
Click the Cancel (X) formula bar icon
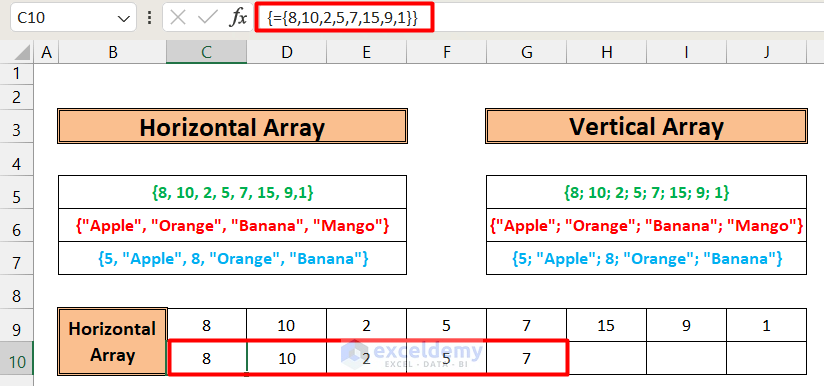pyautogui.click(x=179, y=18)
